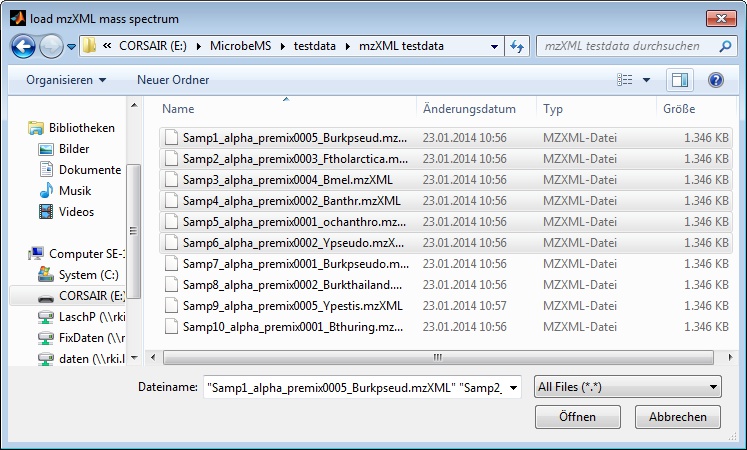Expand the file type All Files dropdown

627,387
